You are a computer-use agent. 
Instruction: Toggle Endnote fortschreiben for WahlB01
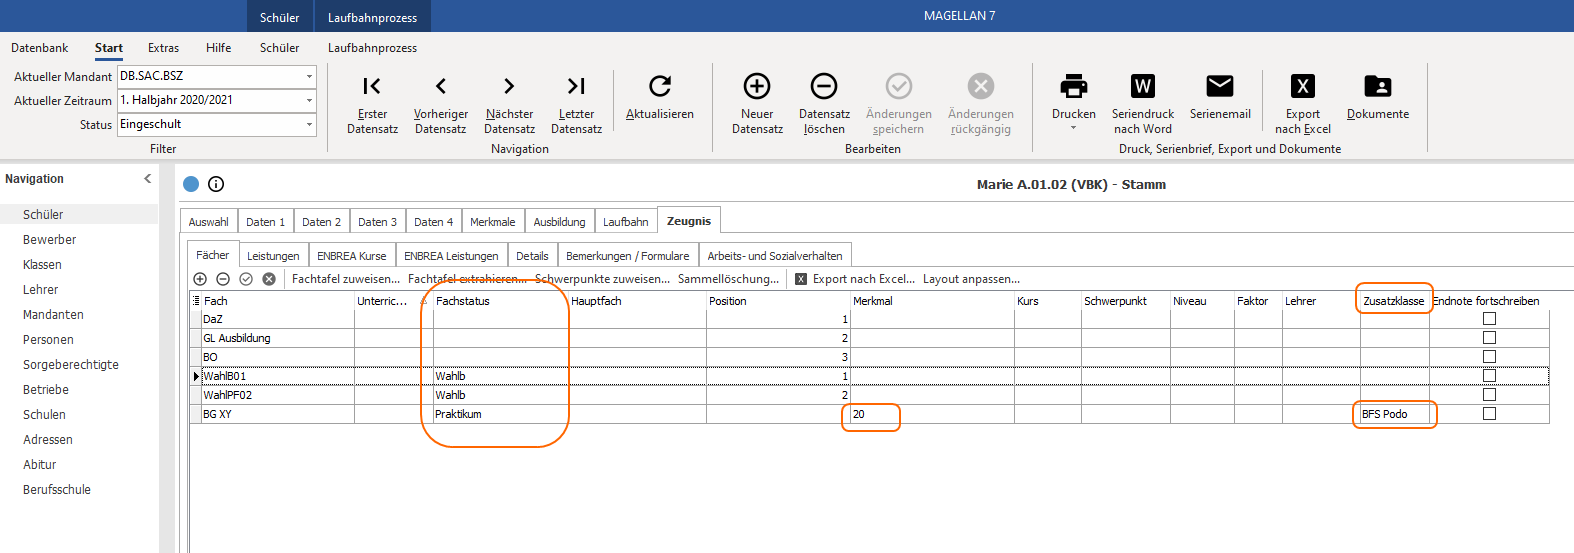pos(1489,376)
